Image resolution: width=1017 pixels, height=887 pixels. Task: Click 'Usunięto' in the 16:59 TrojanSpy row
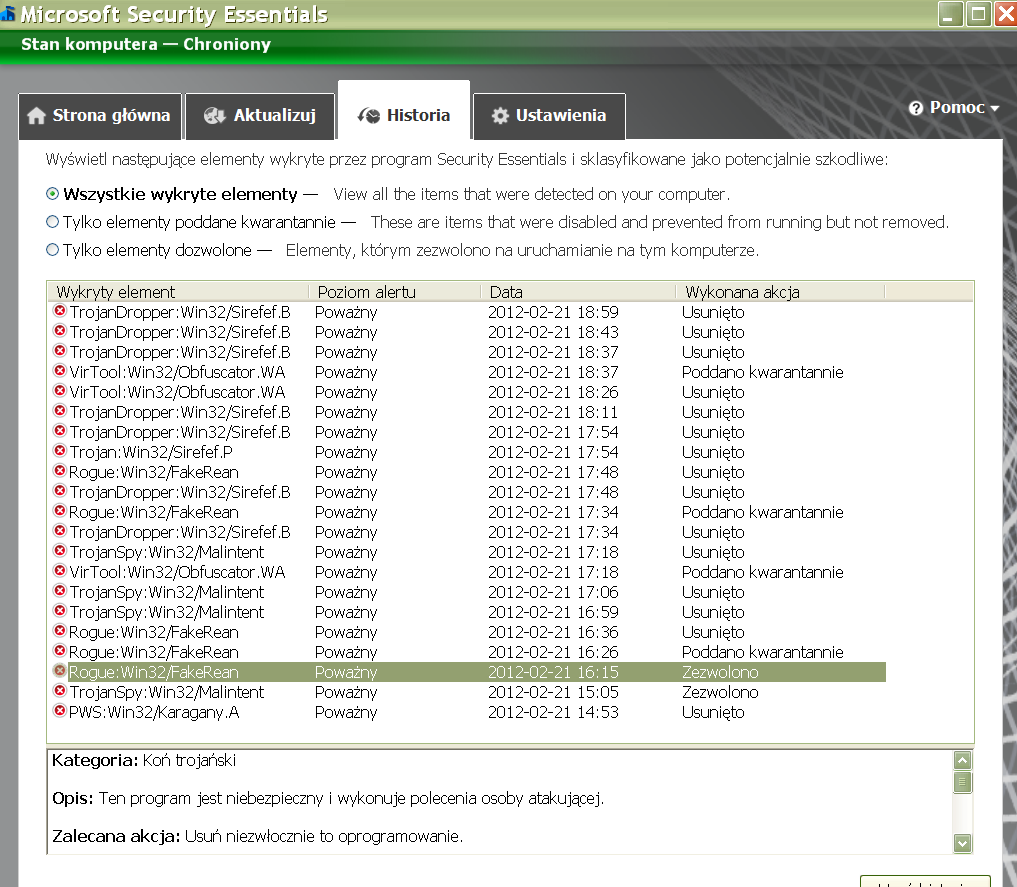click(x=713, y=613)
